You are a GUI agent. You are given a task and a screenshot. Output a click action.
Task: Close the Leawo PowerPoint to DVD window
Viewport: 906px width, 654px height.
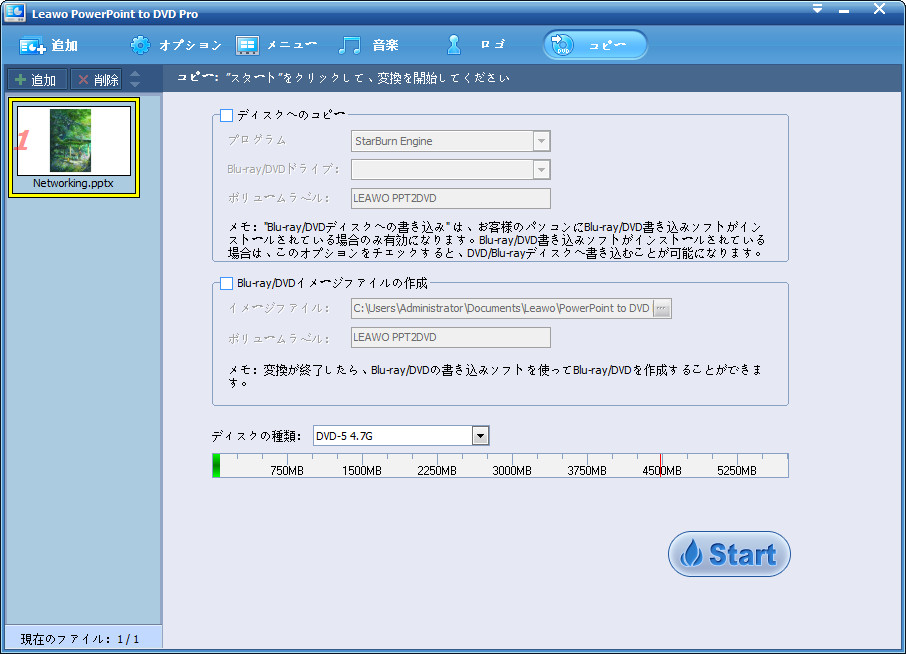[x=879, y=9]
